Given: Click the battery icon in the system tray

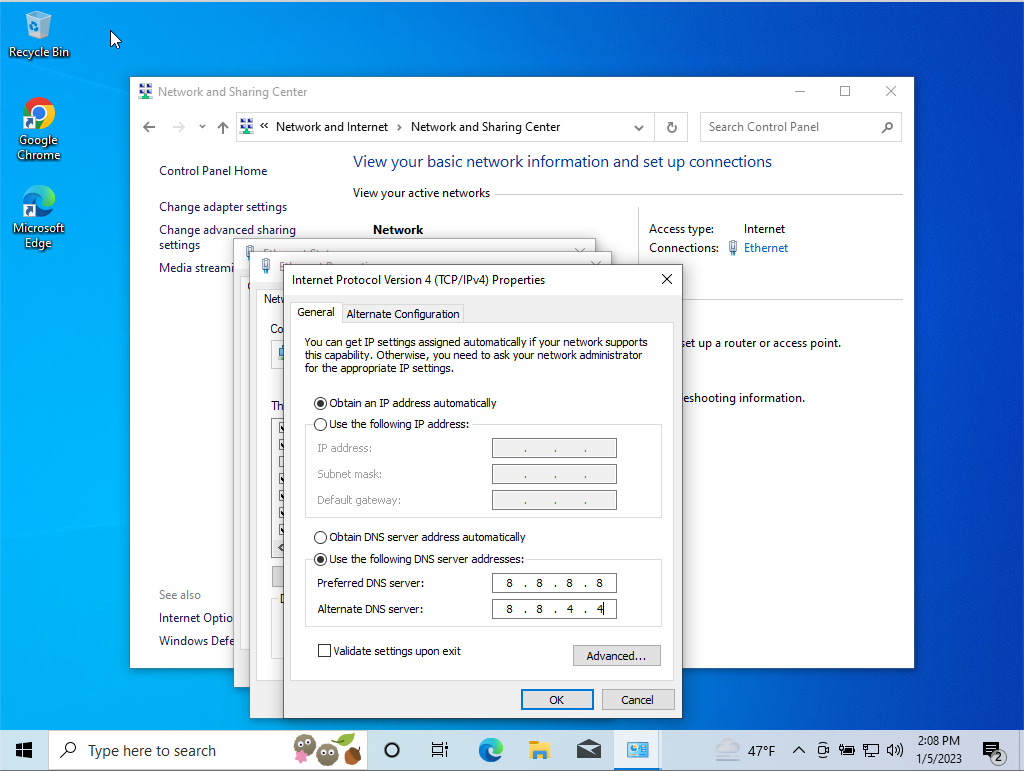Looking at the screenshot, I should pyautogui.click(x=847, y=751).
